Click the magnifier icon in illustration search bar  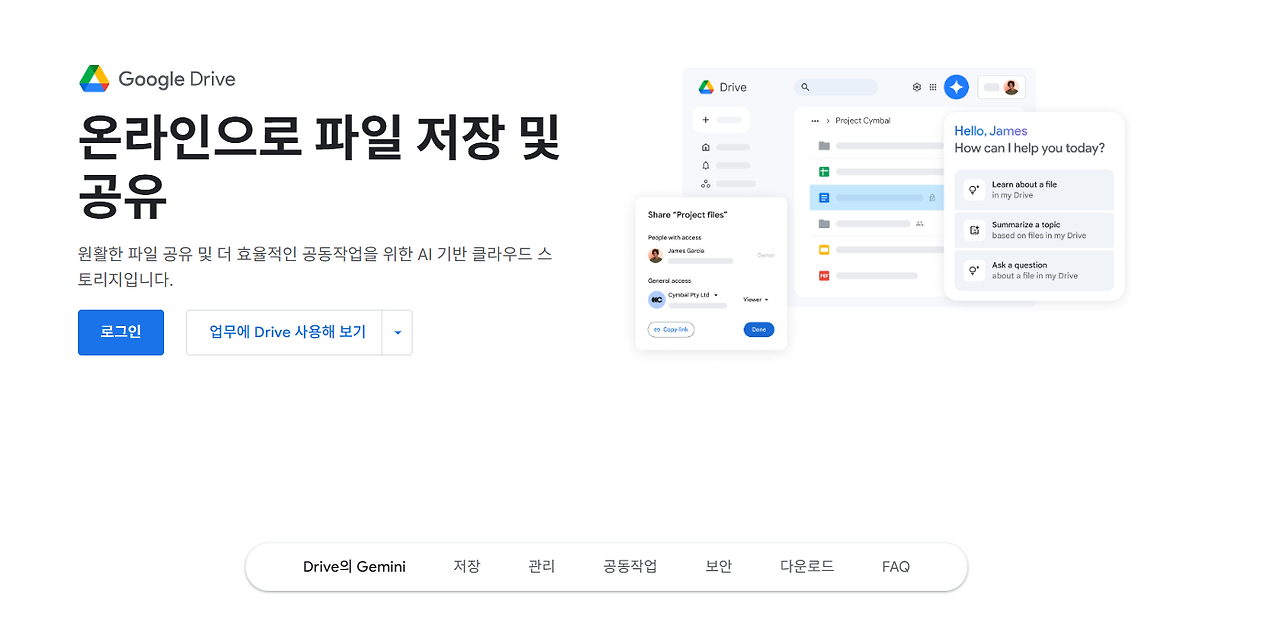click(805, 87)
